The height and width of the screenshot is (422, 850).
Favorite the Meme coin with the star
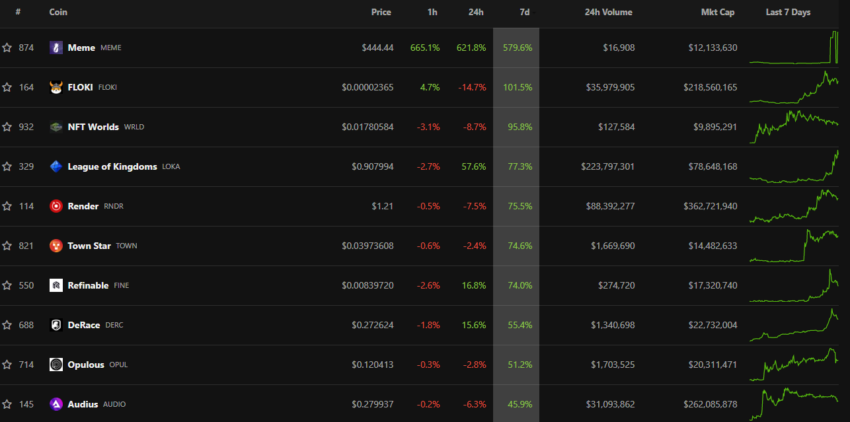7,48
